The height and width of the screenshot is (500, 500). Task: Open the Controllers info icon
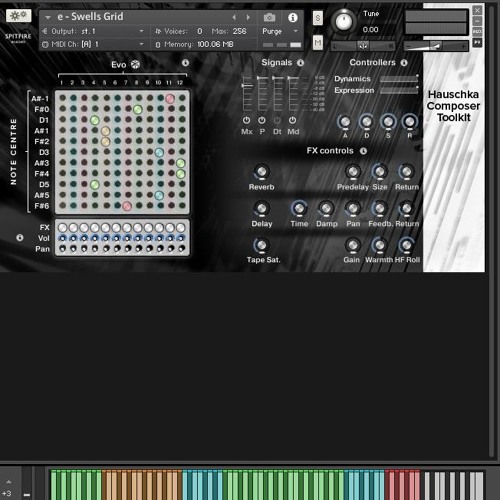[x=404, y=63]
